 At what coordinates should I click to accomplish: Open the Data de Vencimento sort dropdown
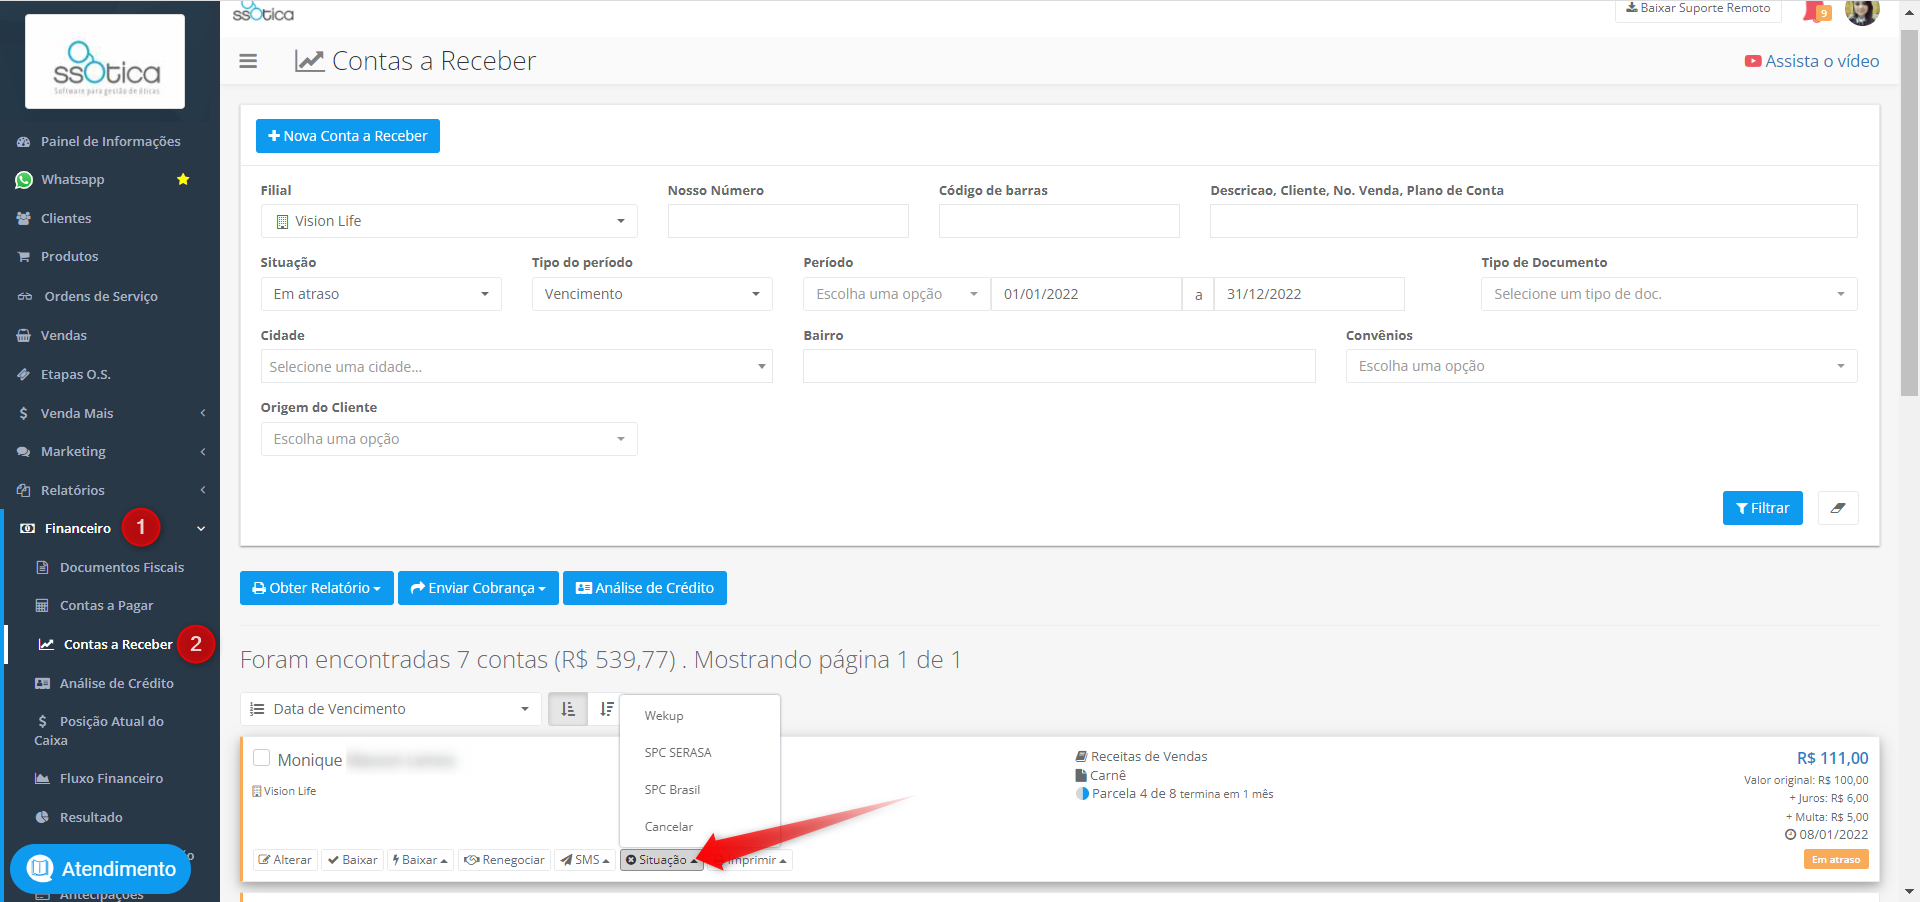pos(391,709)
